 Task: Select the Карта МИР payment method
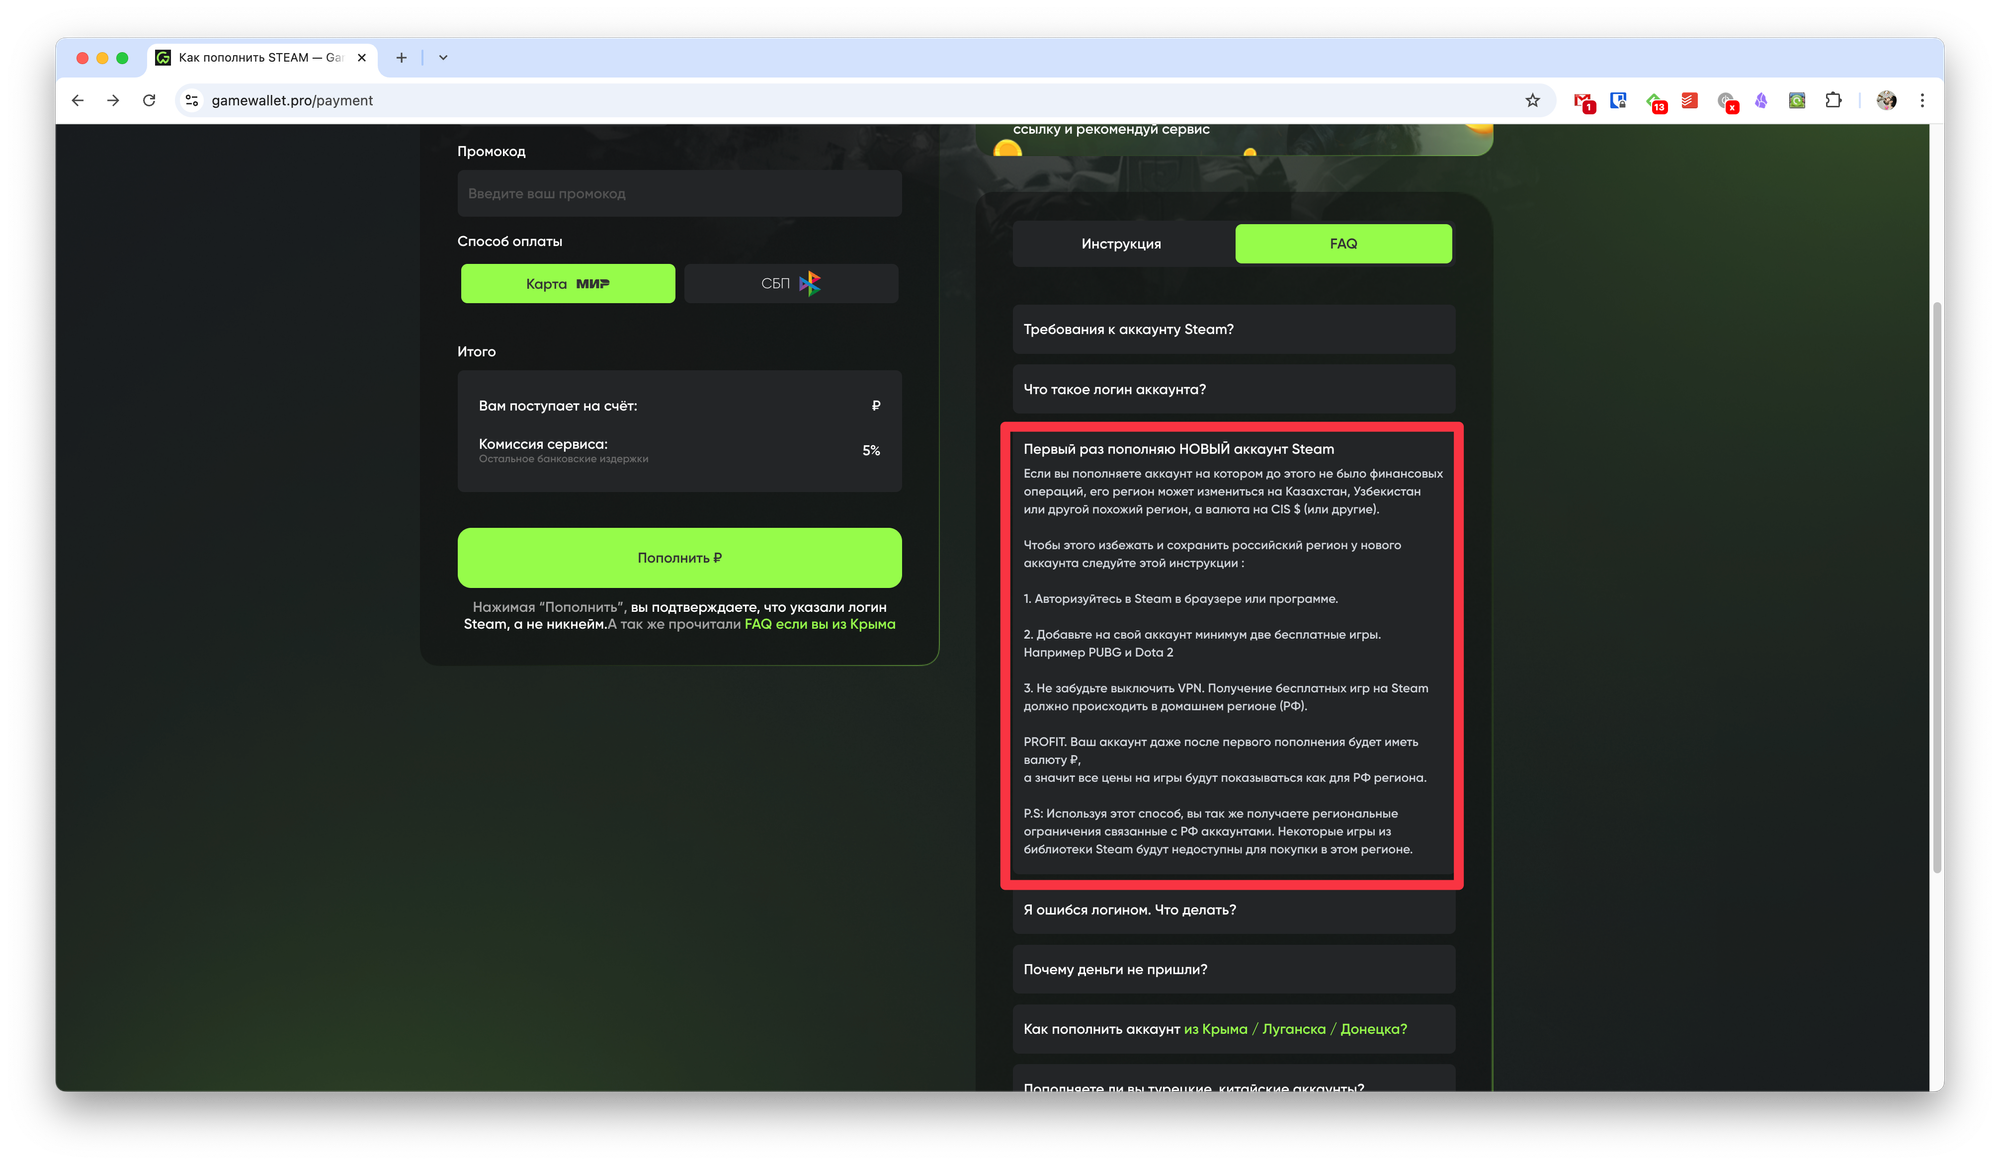tap(568, 284)
